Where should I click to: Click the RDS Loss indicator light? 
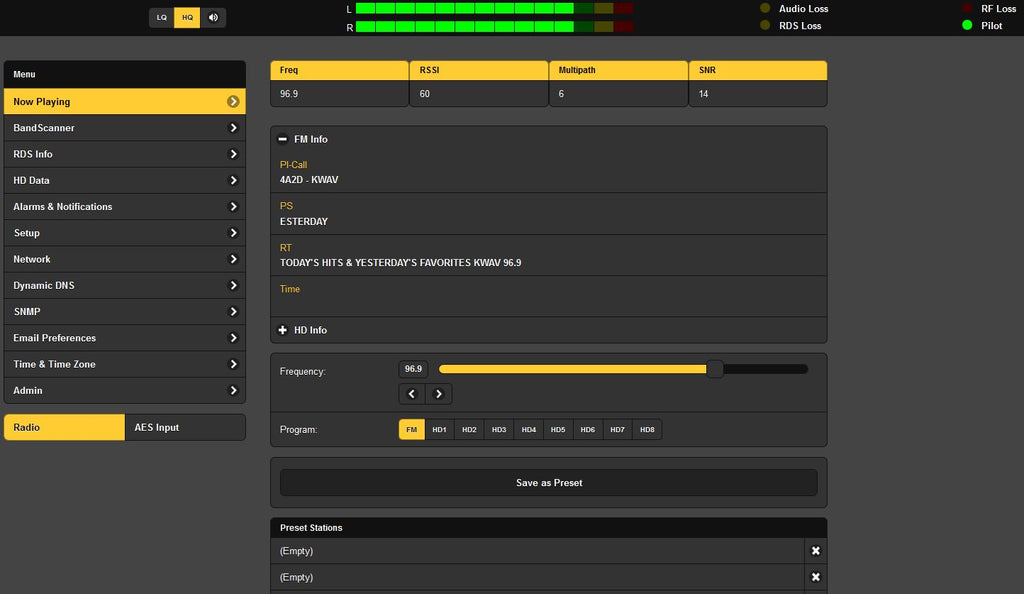pyautogui.click(x=765, y=25)
